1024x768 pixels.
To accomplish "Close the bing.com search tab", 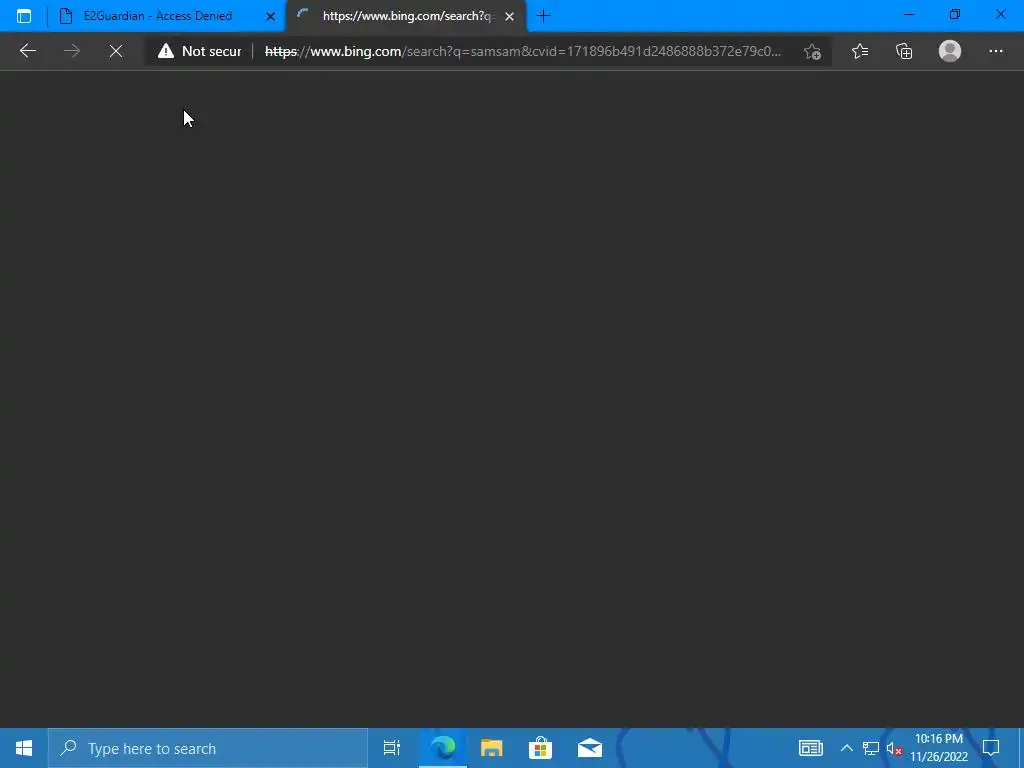I will point(509,16).
